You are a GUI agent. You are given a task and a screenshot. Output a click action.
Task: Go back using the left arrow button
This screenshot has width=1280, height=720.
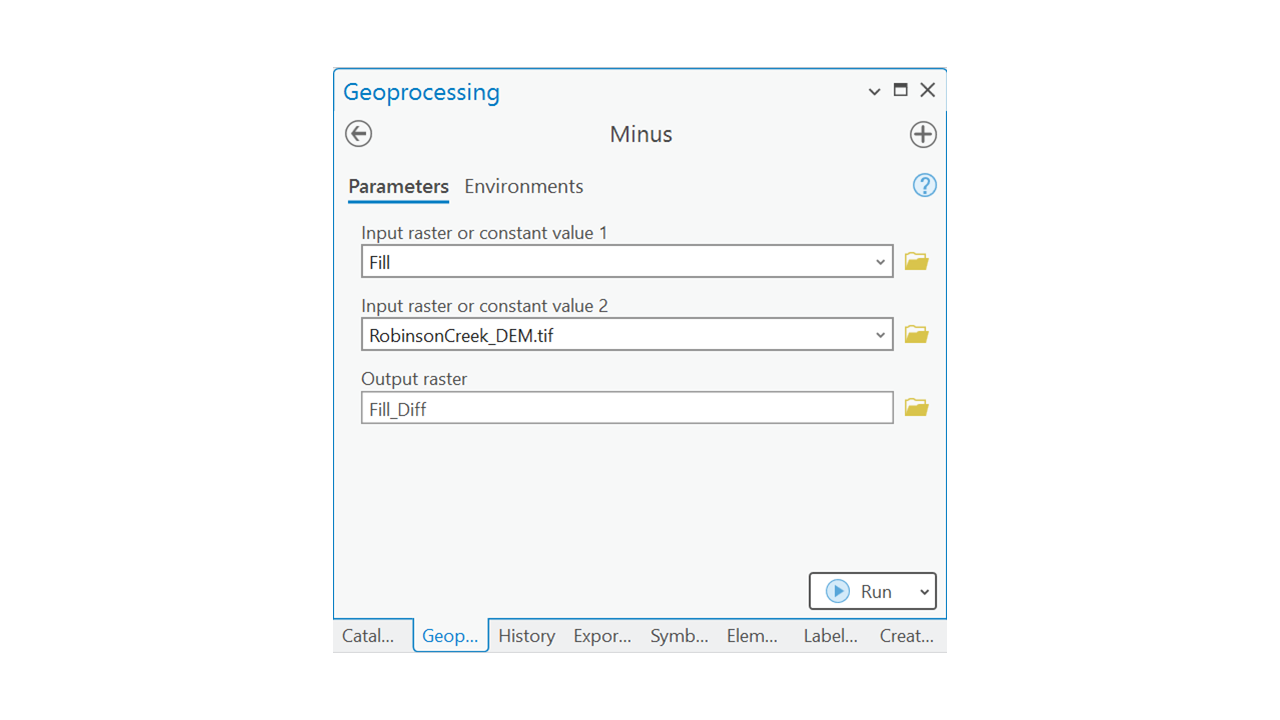click(358, 134)
